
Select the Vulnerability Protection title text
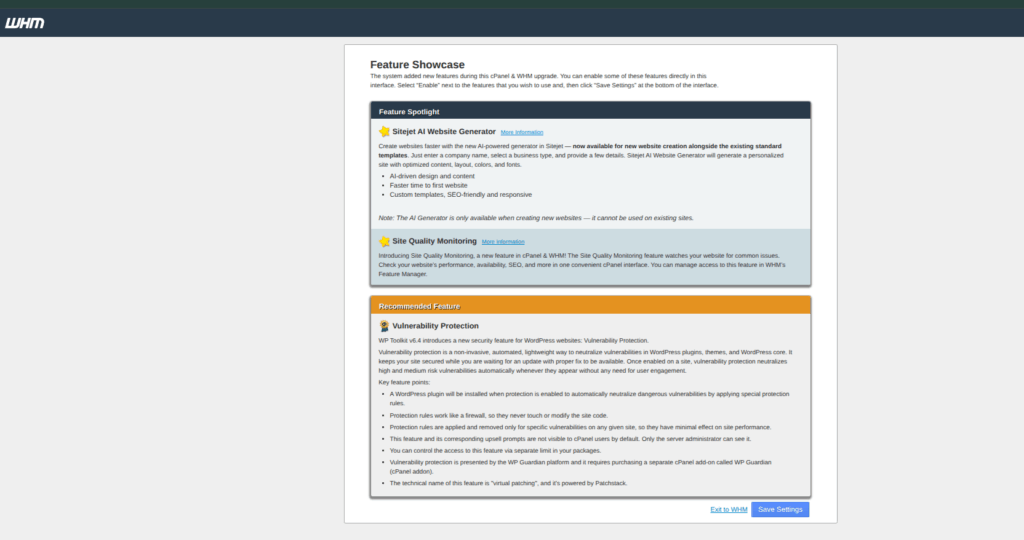click(435, 326)
